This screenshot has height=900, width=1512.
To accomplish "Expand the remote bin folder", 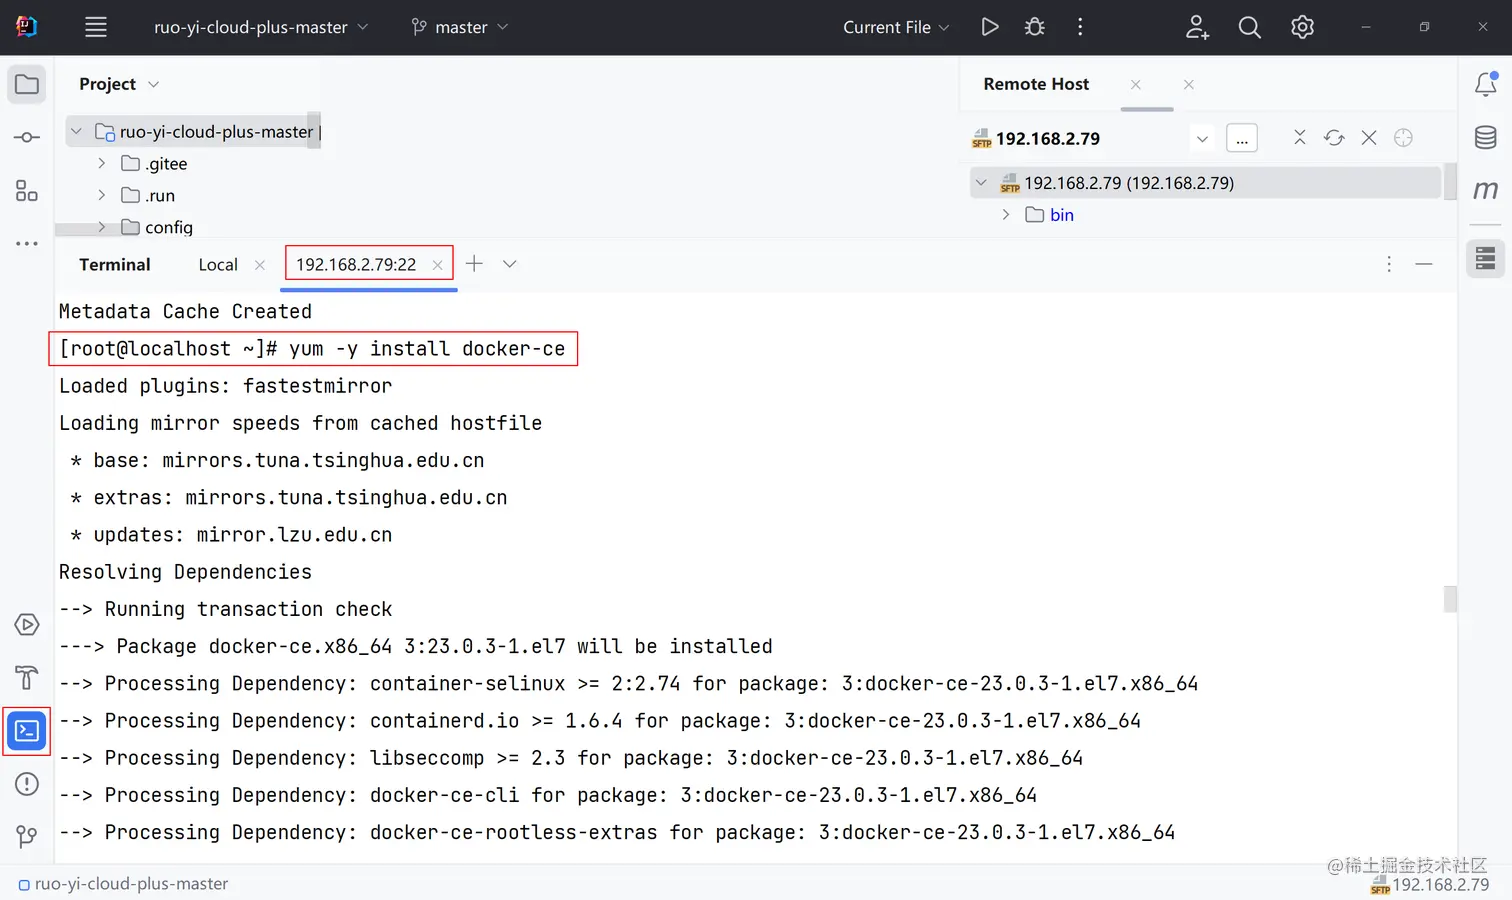I will (x=1006, y=215).
